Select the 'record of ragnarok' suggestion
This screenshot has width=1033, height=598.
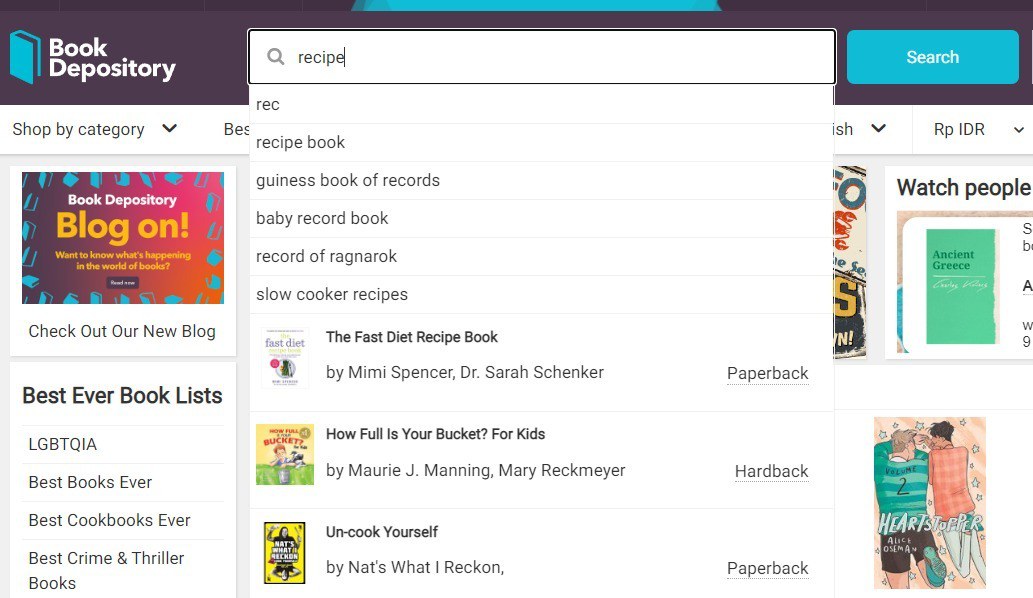point(327,256)
